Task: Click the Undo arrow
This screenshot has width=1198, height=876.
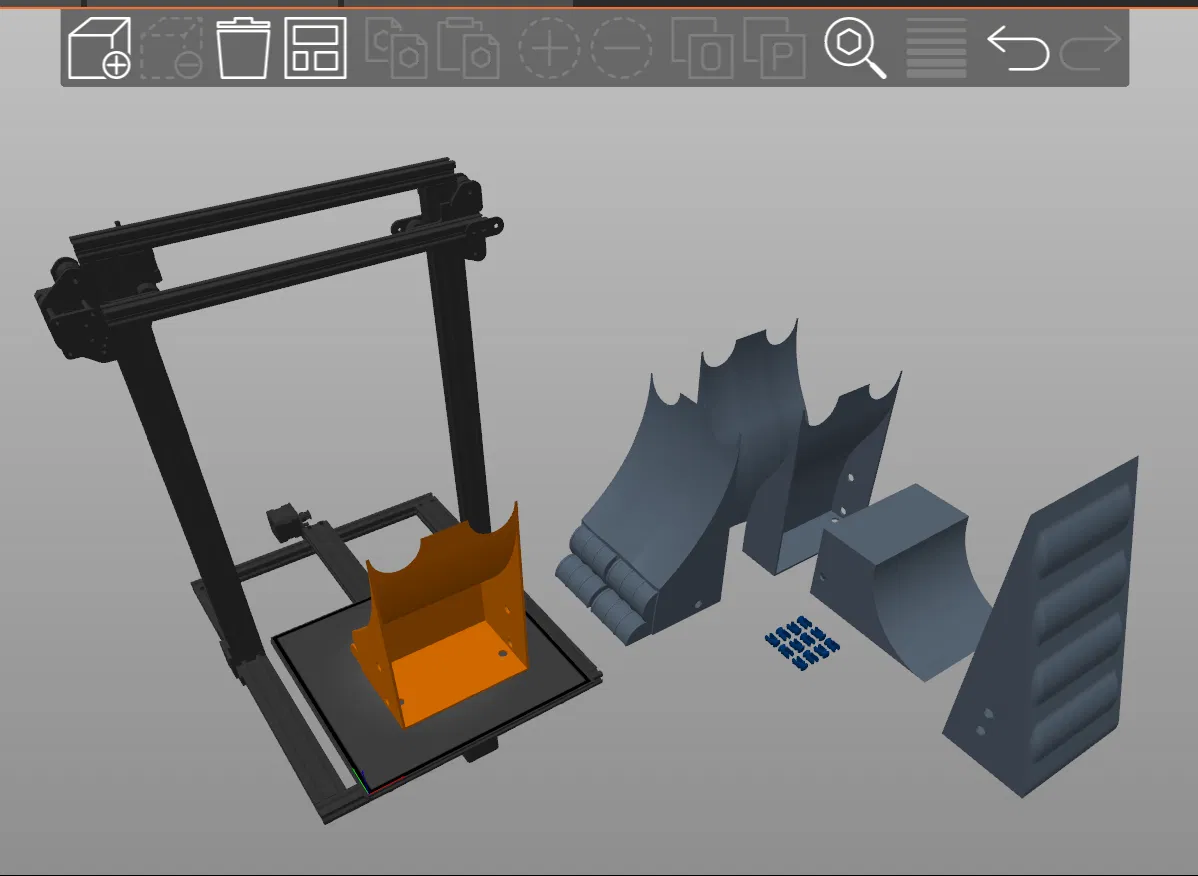Action: pyautogui.click(x=1018, y=47)
